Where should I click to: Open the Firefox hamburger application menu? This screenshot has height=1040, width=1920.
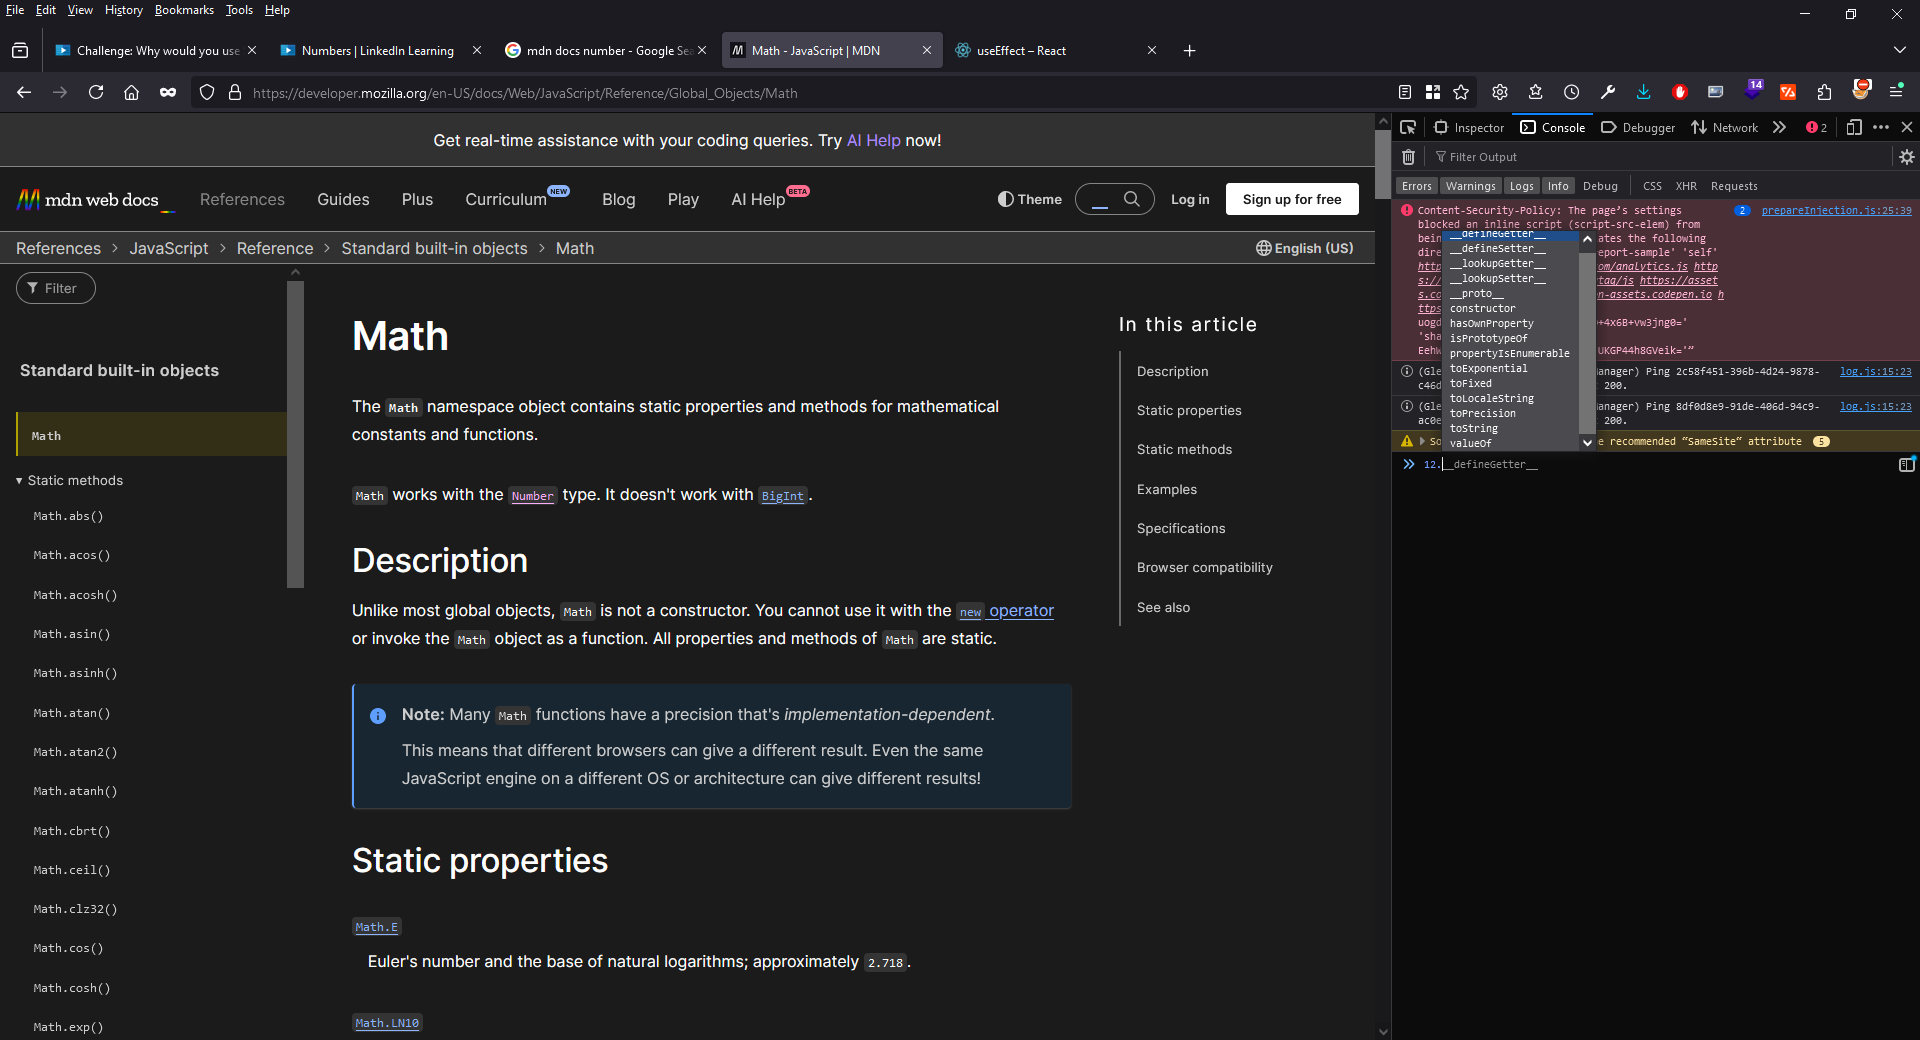tap(1896, 92)
